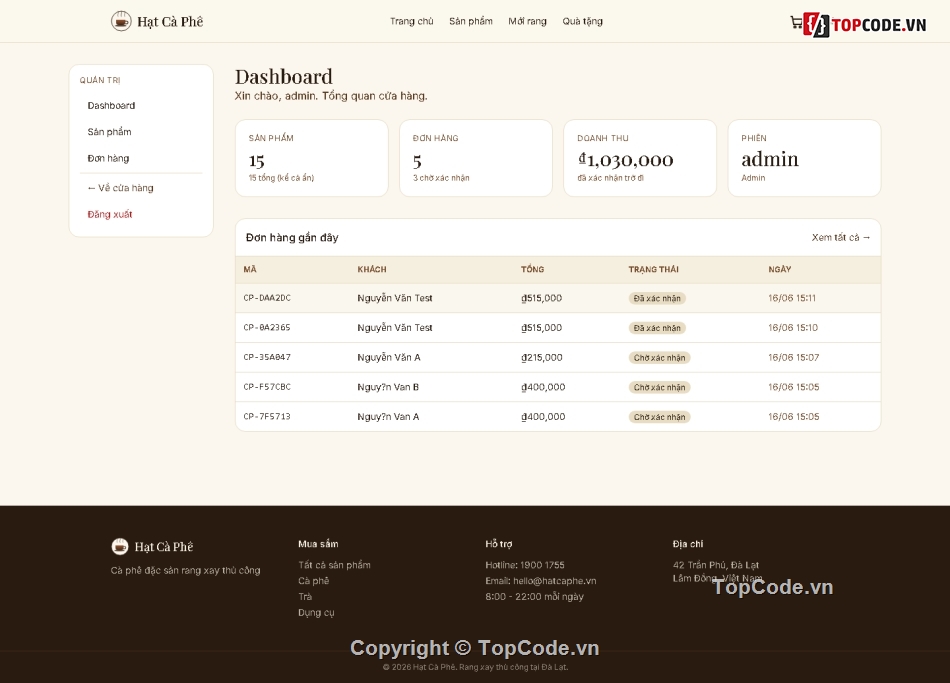Image resolution: width=950 pixels, height=683 pixels.
Task: Click customer name Nguyễn Văn A
Action: [x=388, y=358]
